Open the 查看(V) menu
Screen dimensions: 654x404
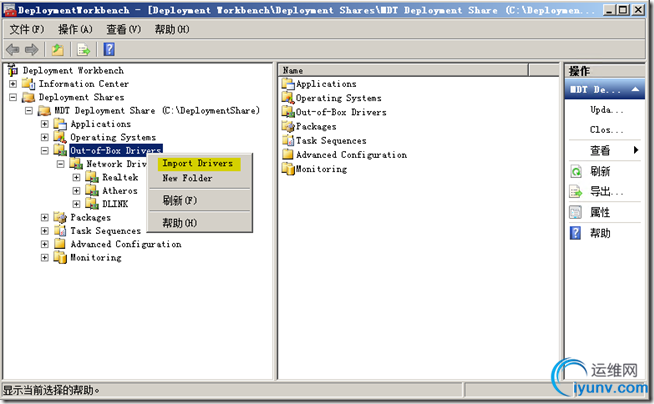click(x=123, y=29)
